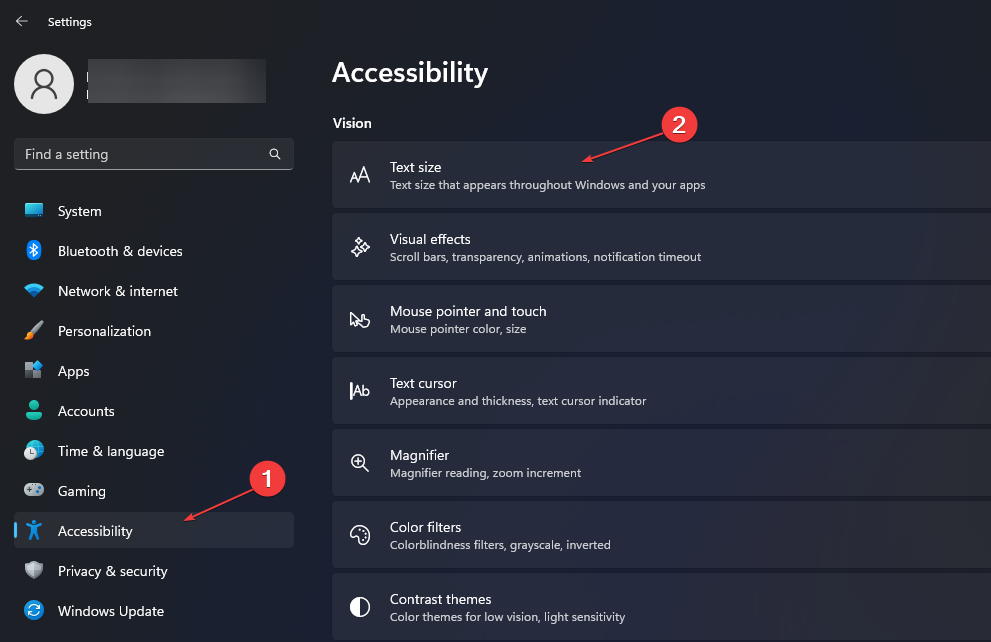This screenshot has height=642, width=991.
Task: Select Time & language in sidebar
Action: 154,451
